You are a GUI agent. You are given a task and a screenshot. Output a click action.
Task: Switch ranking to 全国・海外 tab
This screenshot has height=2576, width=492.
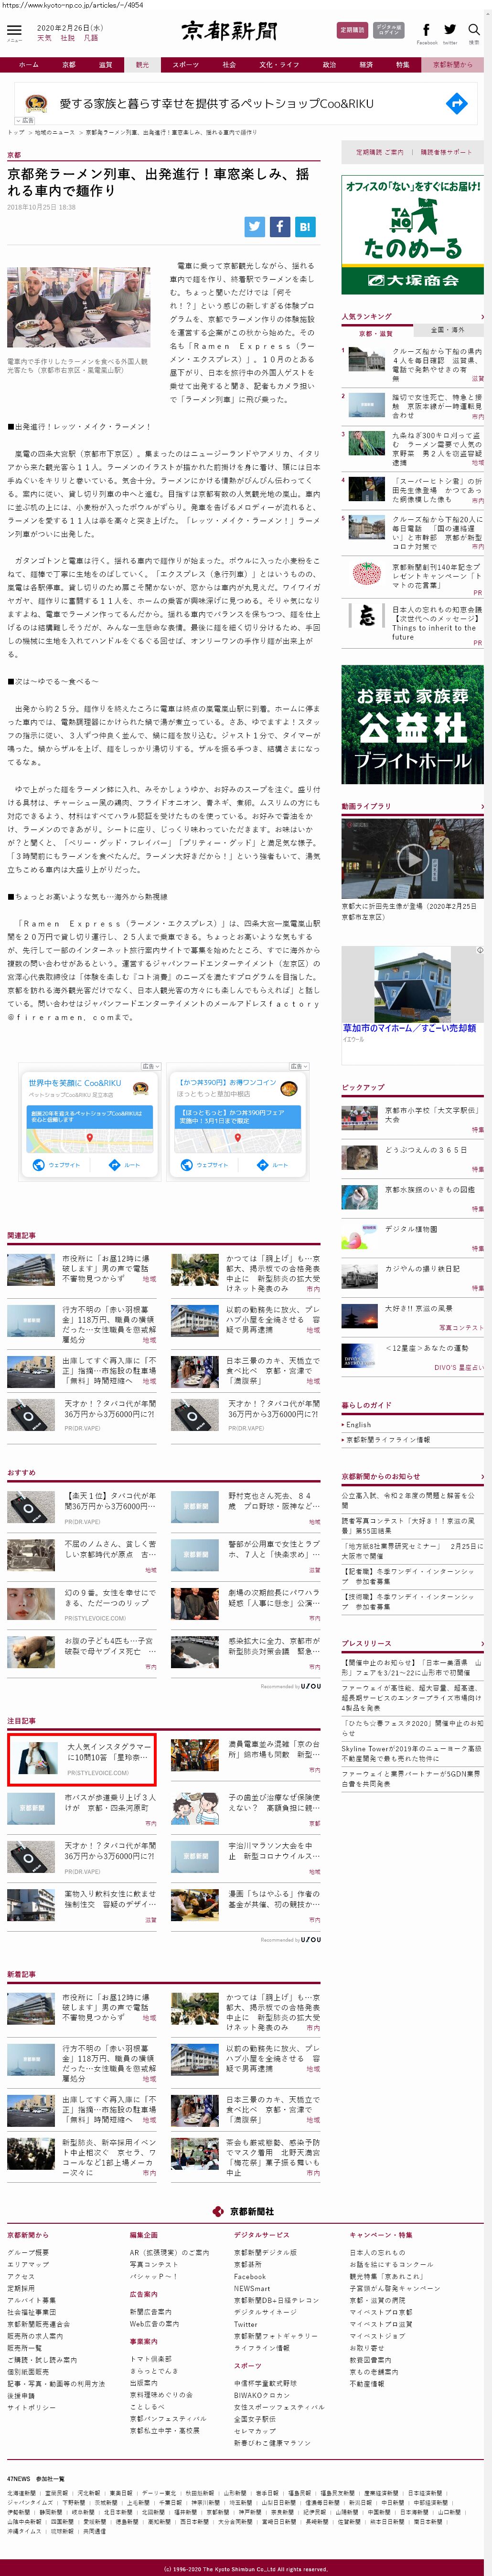tap(447, 330)
